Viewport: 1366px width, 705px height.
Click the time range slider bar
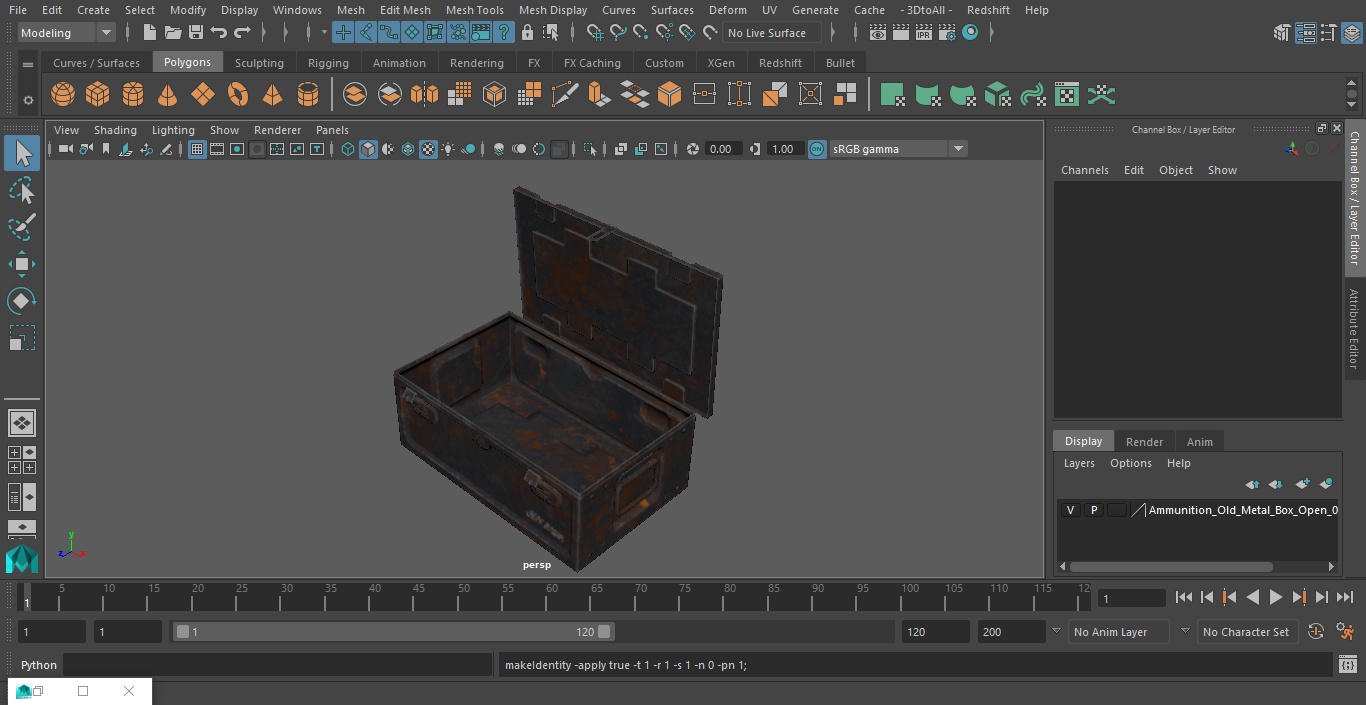coord(394,632)
